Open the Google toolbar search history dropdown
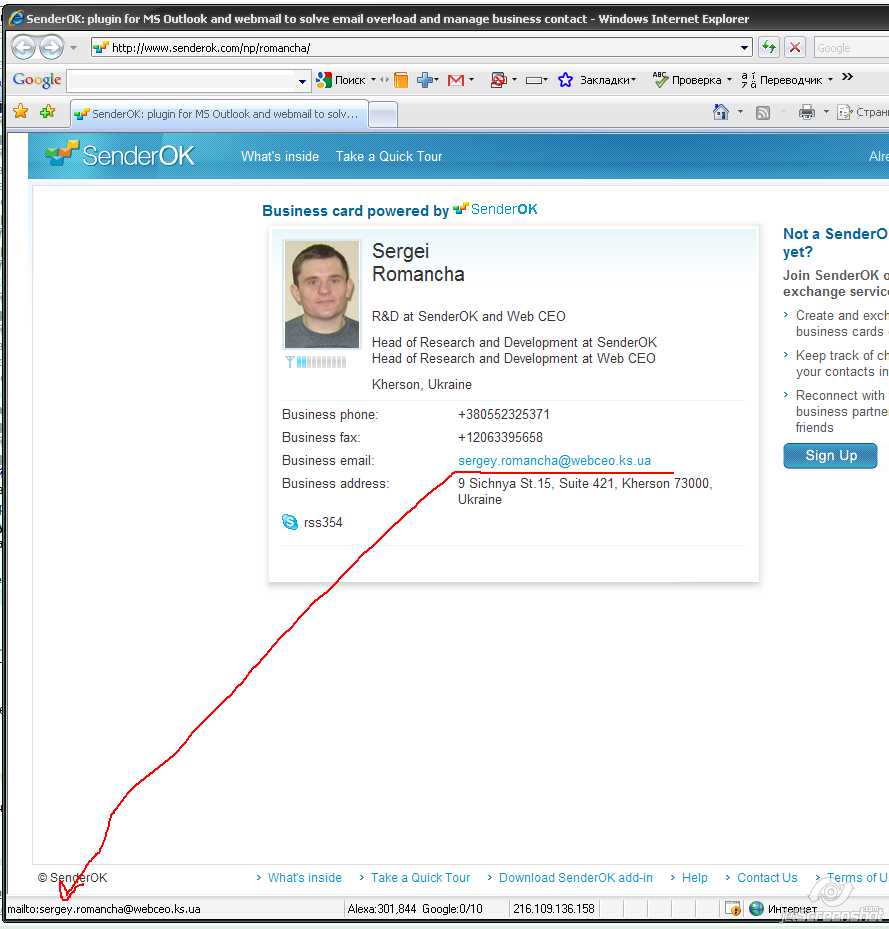 tap(303, 81)
